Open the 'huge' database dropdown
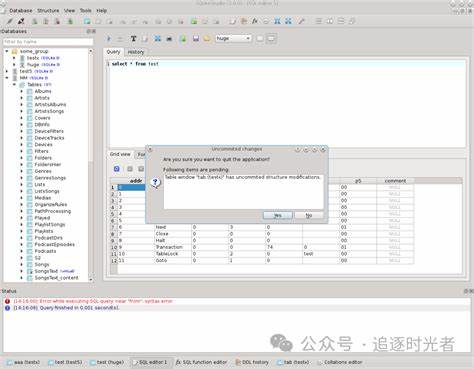Image resolution: width=474 pixels, height=369 pixels. (x=233, y=39)
